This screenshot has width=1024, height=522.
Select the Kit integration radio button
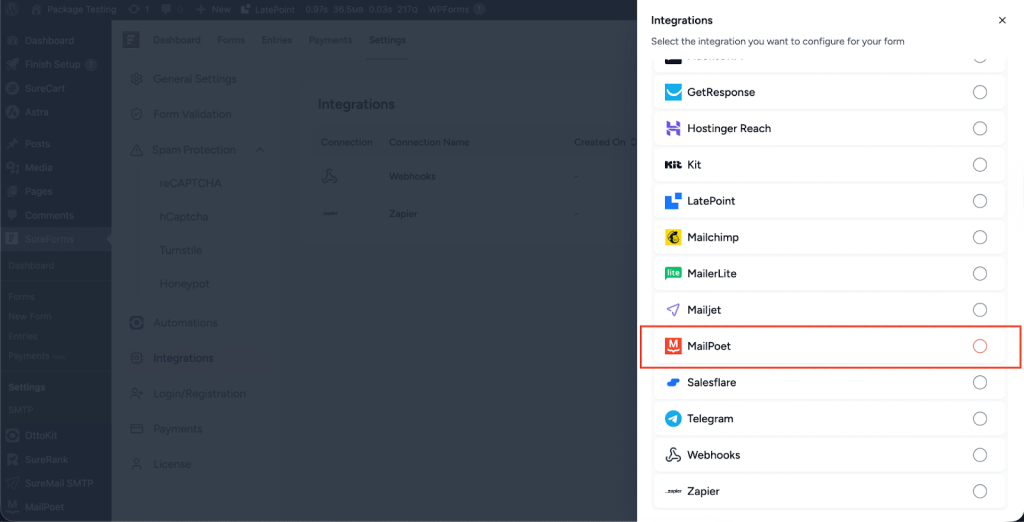[979, 165]
